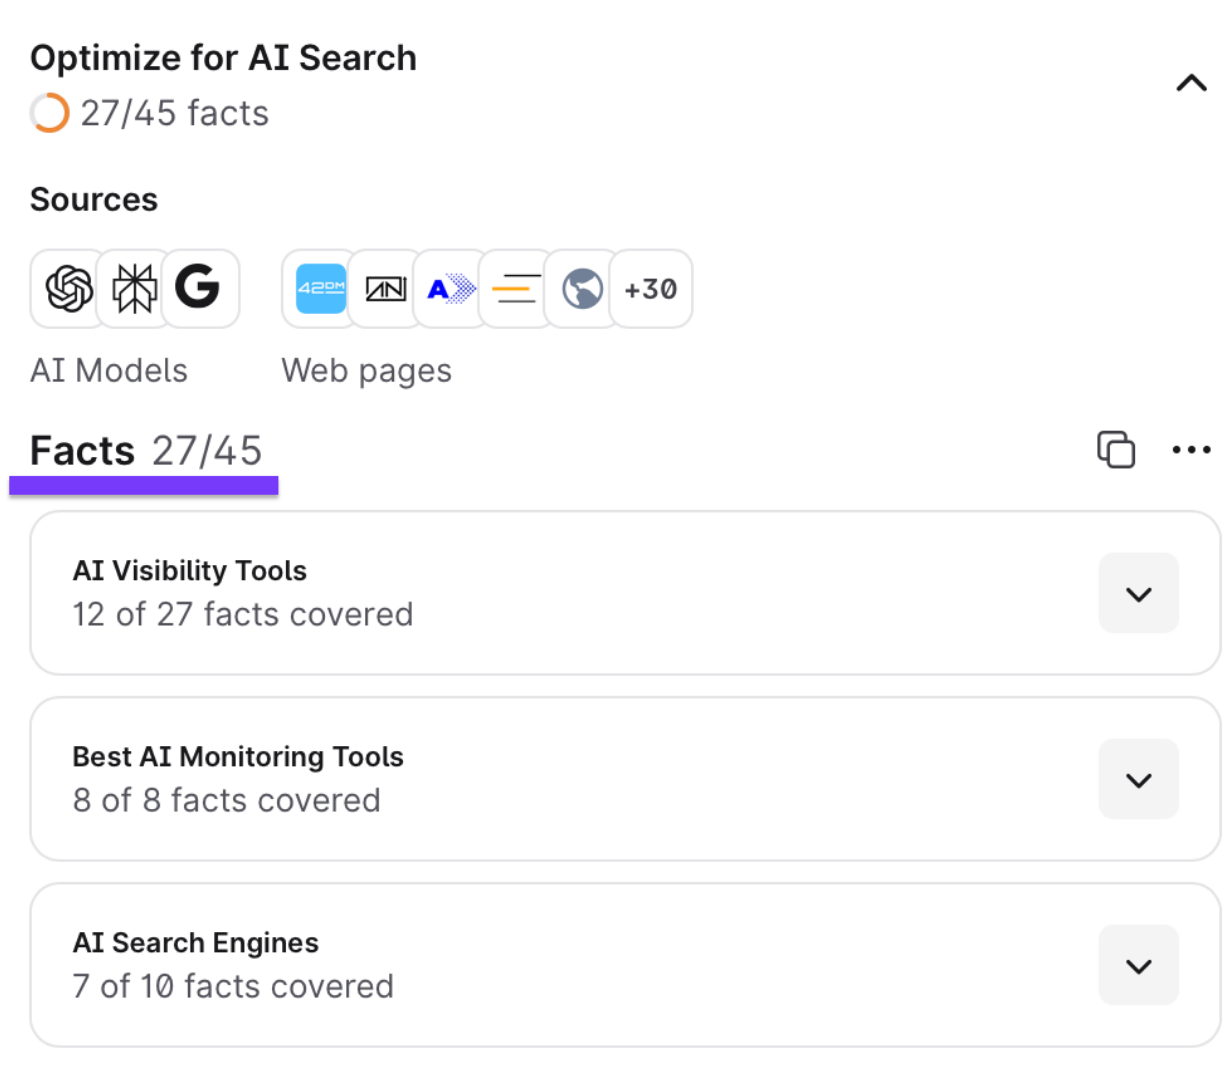Viewport: 1232px width, 1072px height.
Task: Show the +30 additional web sources
Action: tap(651, 289)
